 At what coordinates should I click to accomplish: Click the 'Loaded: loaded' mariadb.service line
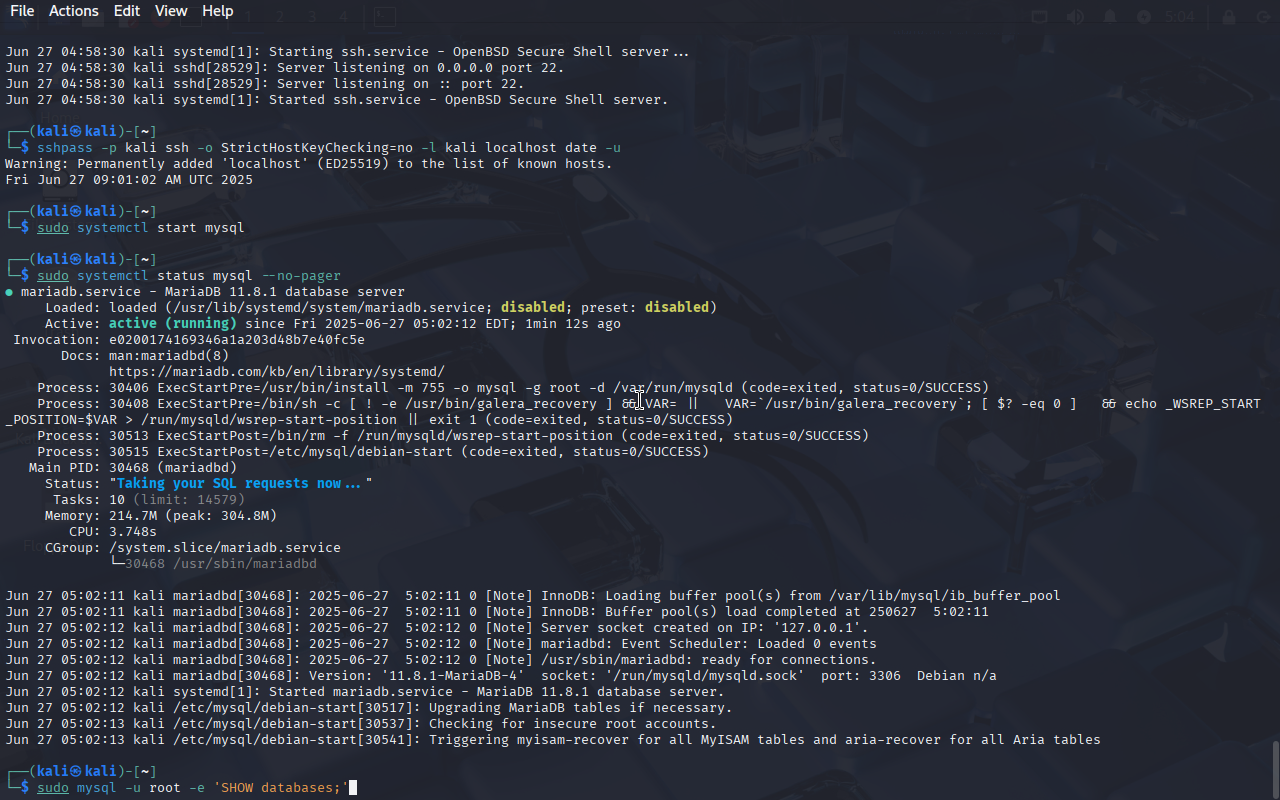[x=381, y=308]
